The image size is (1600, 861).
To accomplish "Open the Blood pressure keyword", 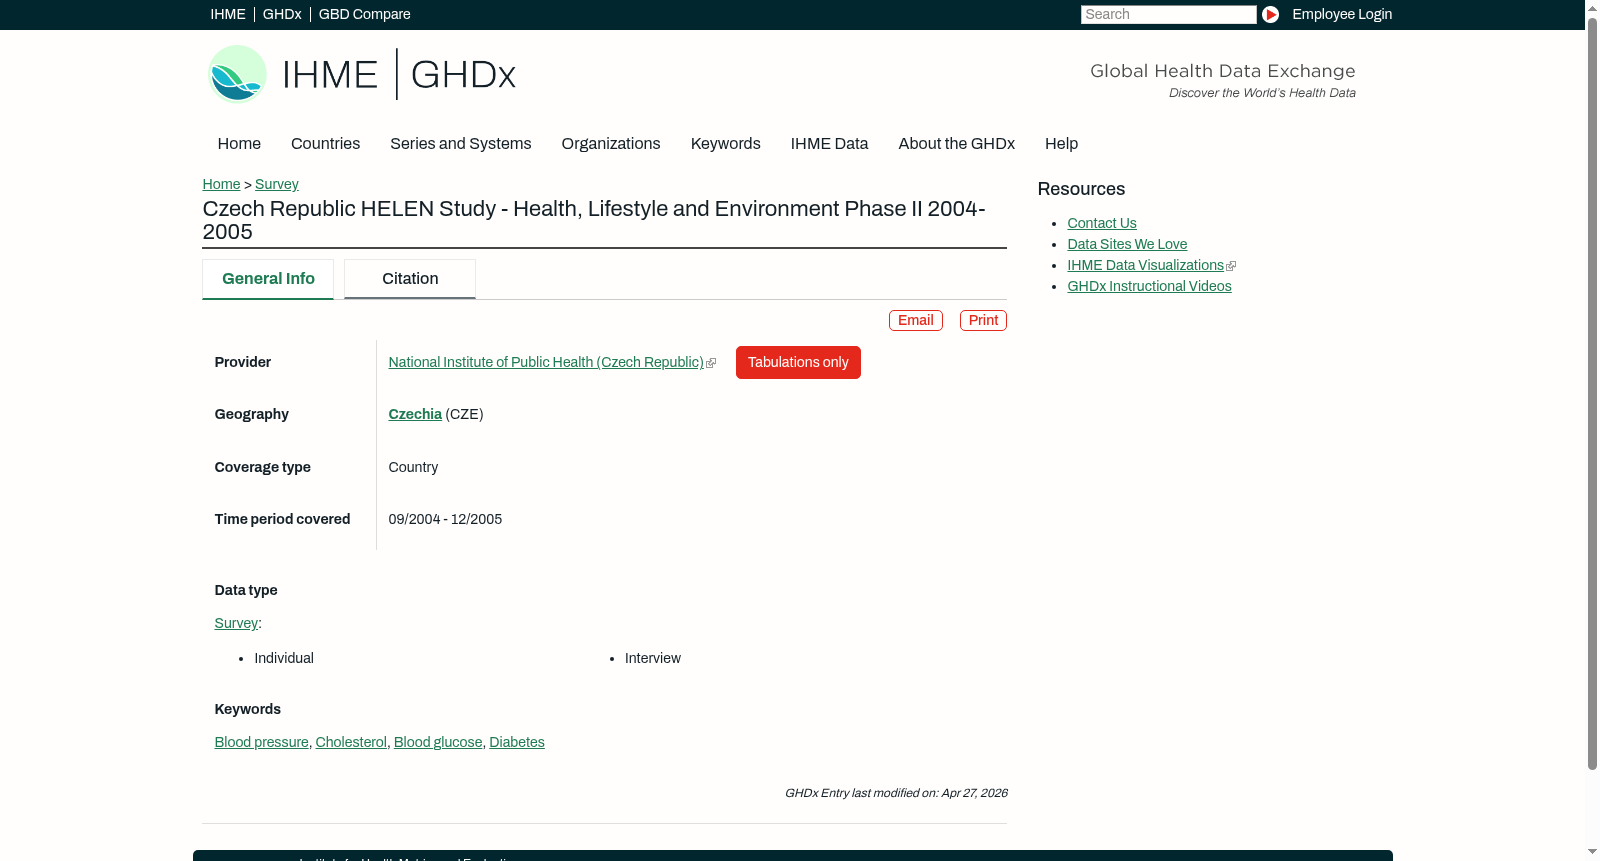I will click(262, 742).
